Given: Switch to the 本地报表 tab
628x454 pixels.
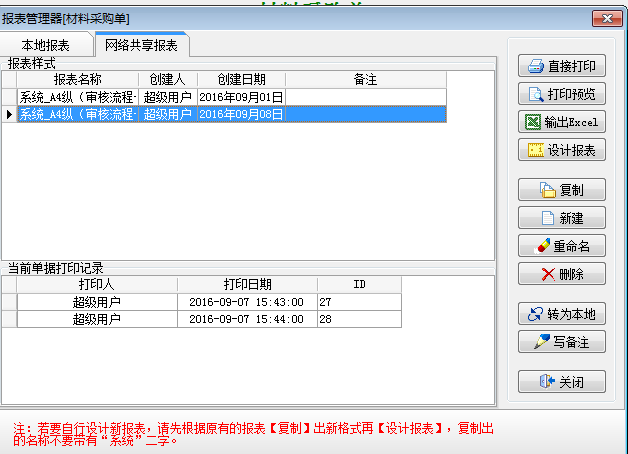Looking at the screenshot, I should [x=46, y=45].
